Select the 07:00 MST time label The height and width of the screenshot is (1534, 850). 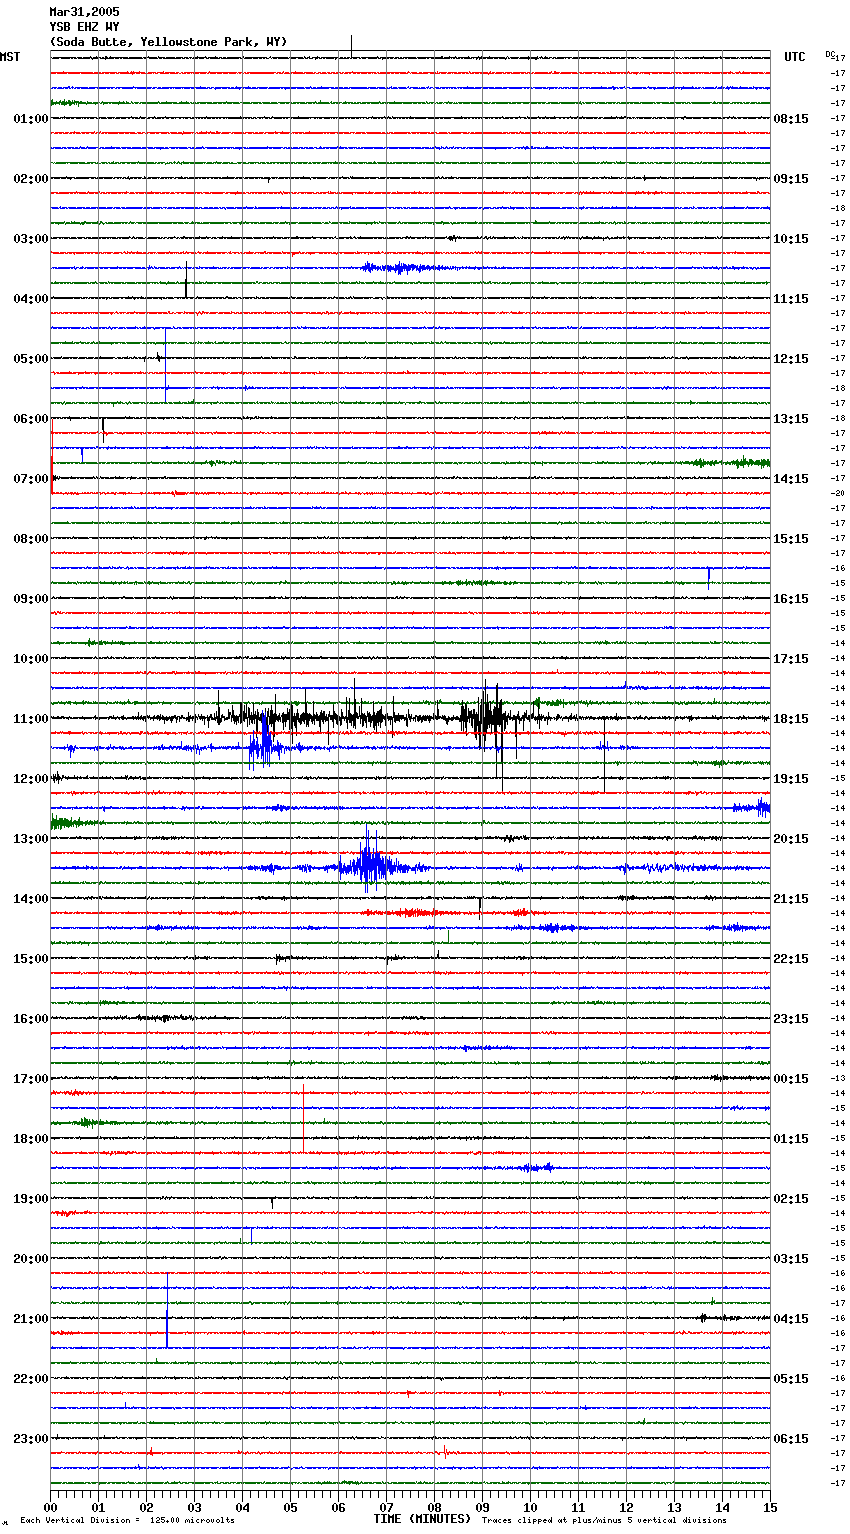pos(30,479)
